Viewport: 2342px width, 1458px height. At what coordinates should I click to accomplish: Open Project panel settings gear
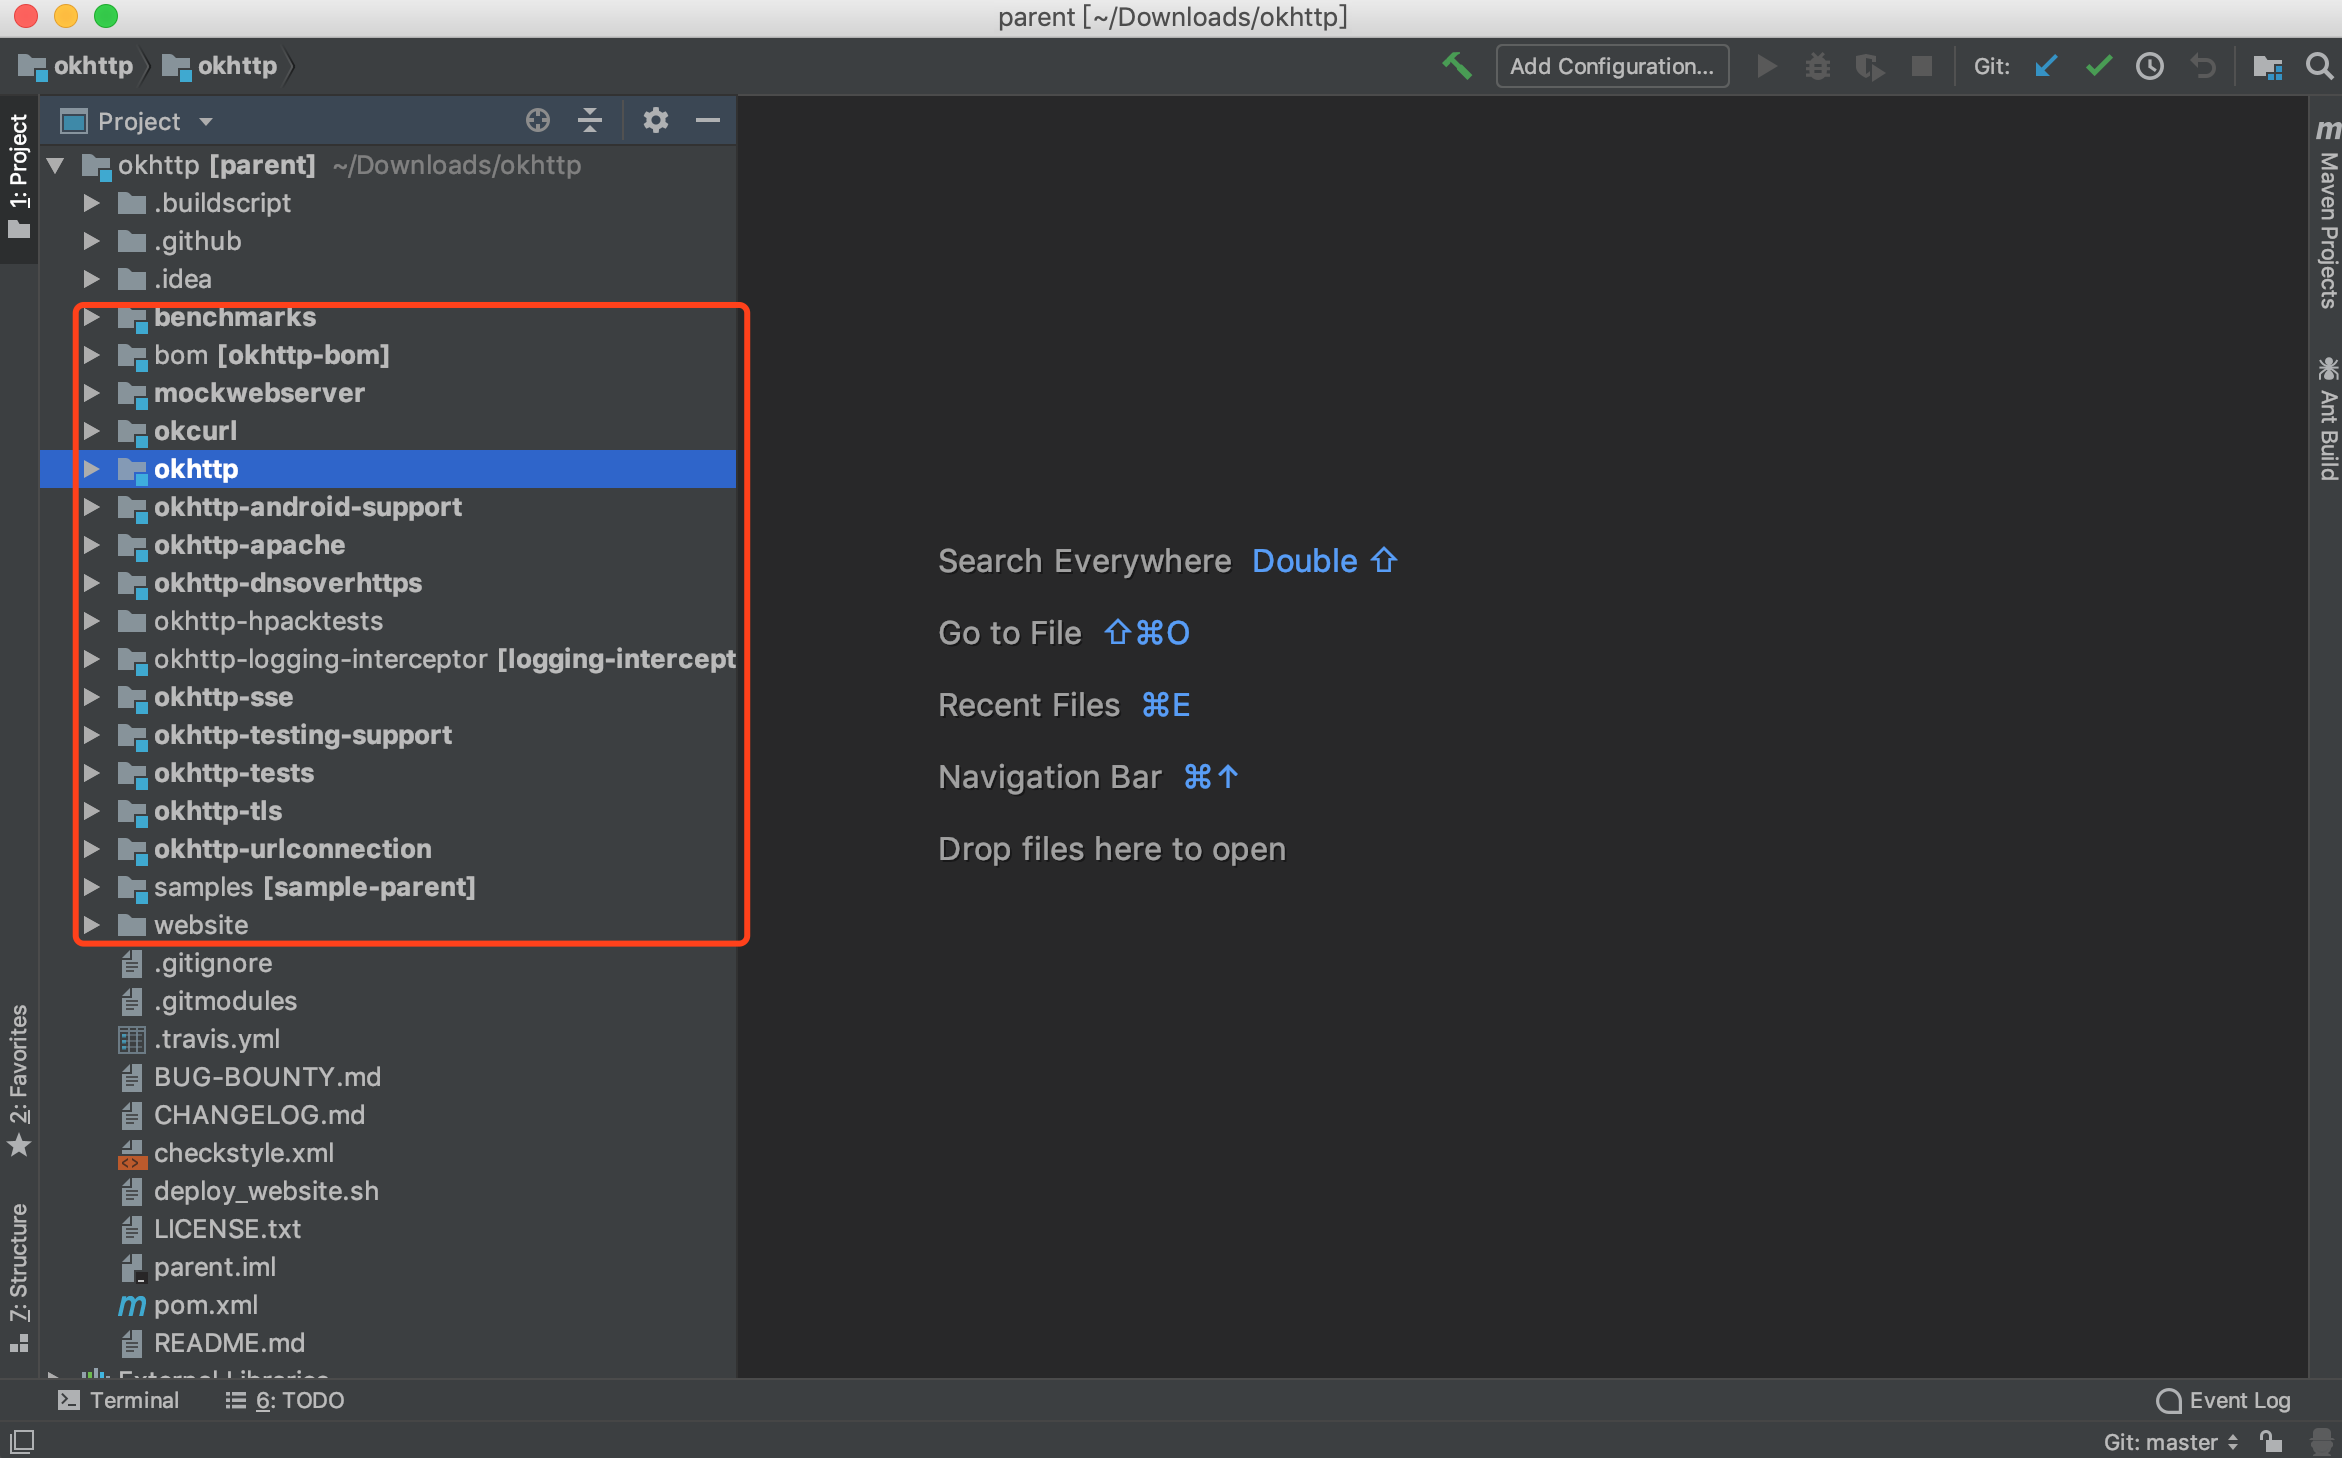pos(655,121)
